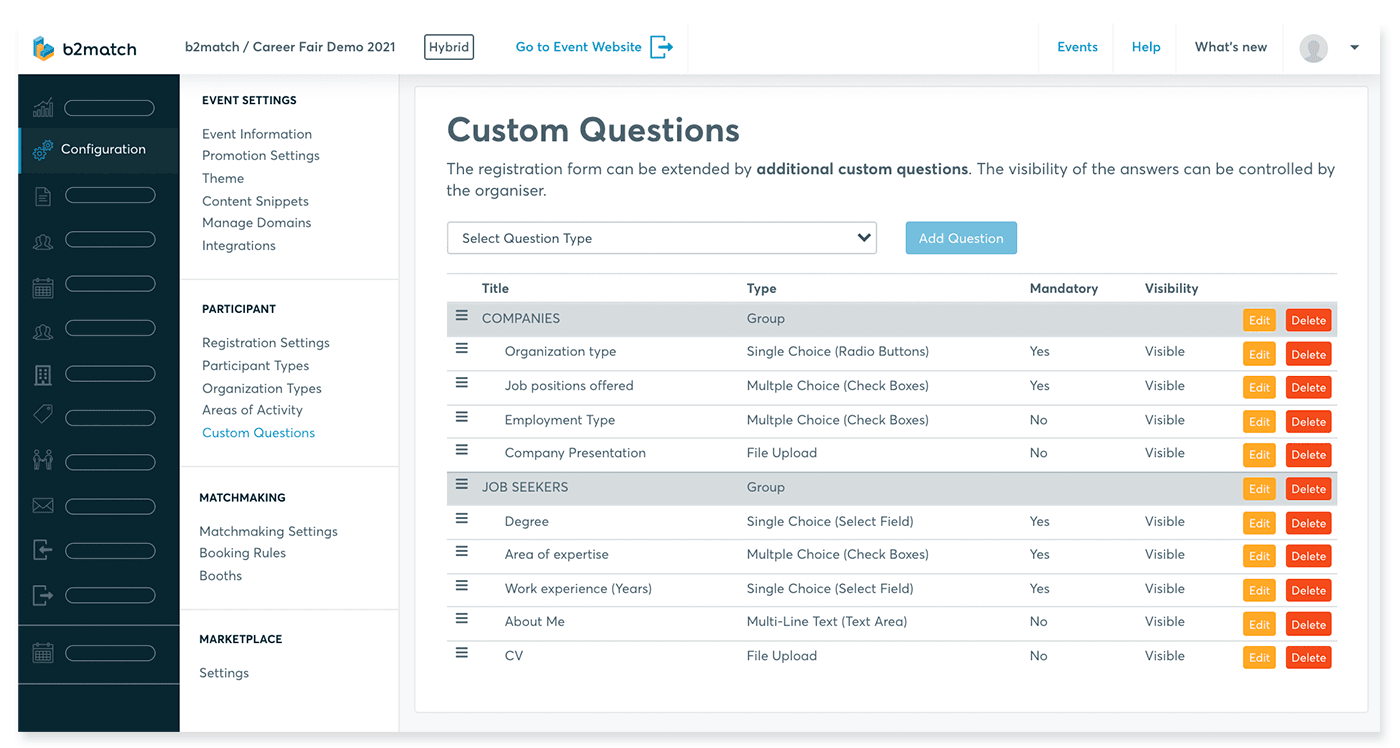The width and height of the screenshot is (1400, 748).
Task: Open the analytics chart icon in sidebar
Action: [43, 108]
